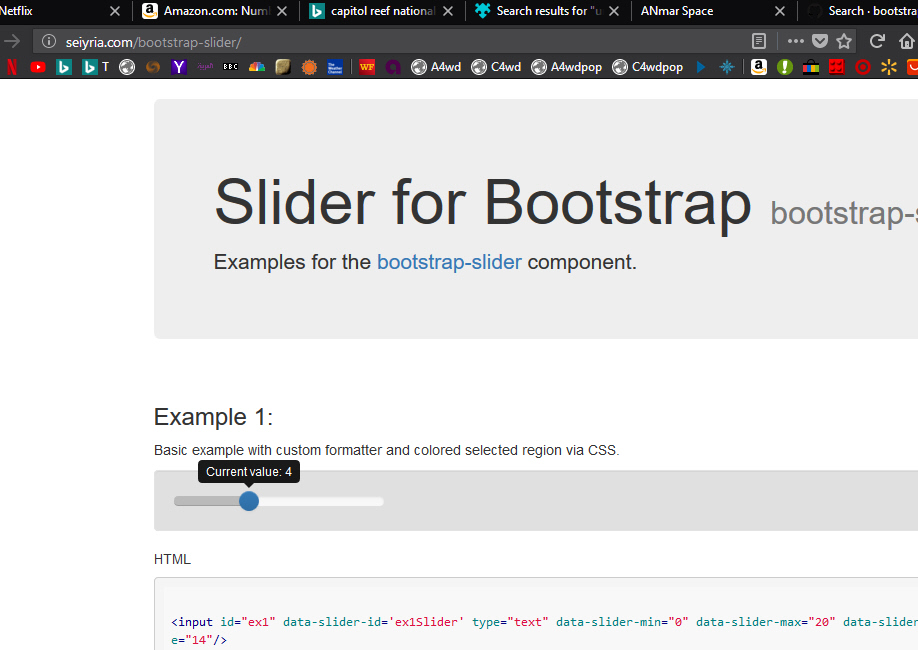Toggle Reader View in address bar
Screen dimensions: 918x650
(x=759, y=42)
